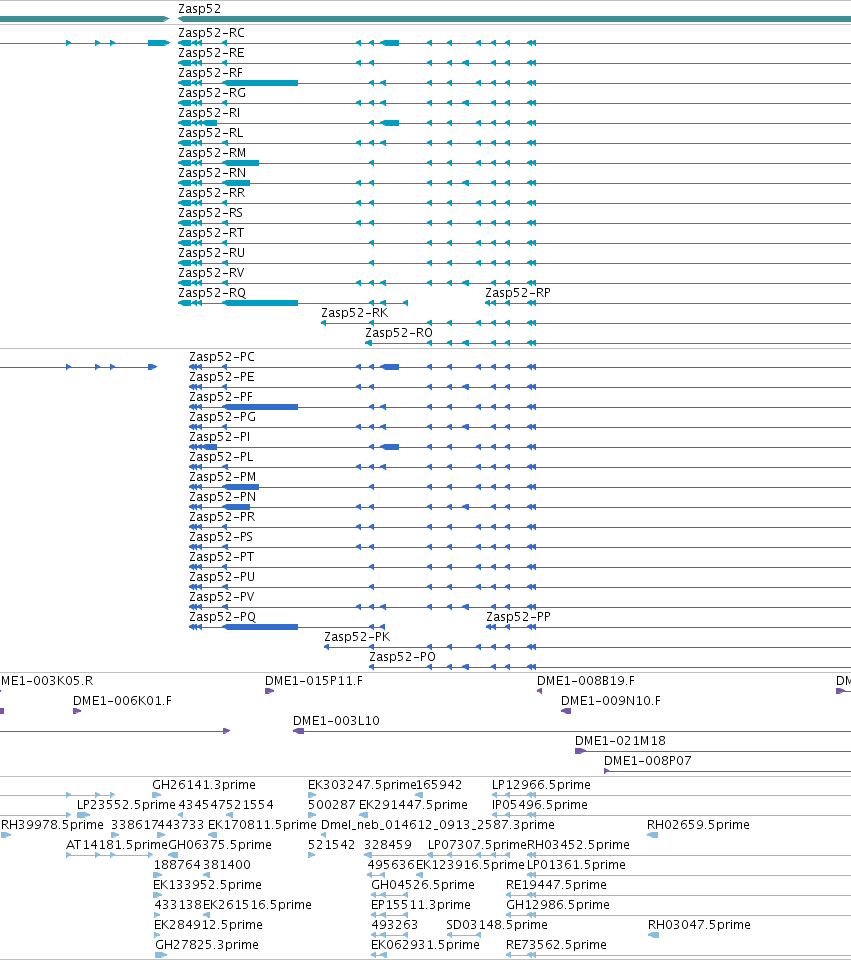Click the IP05496.5prime EST label
This screenshot has width=851, height=960.
(x=539, y=805)
